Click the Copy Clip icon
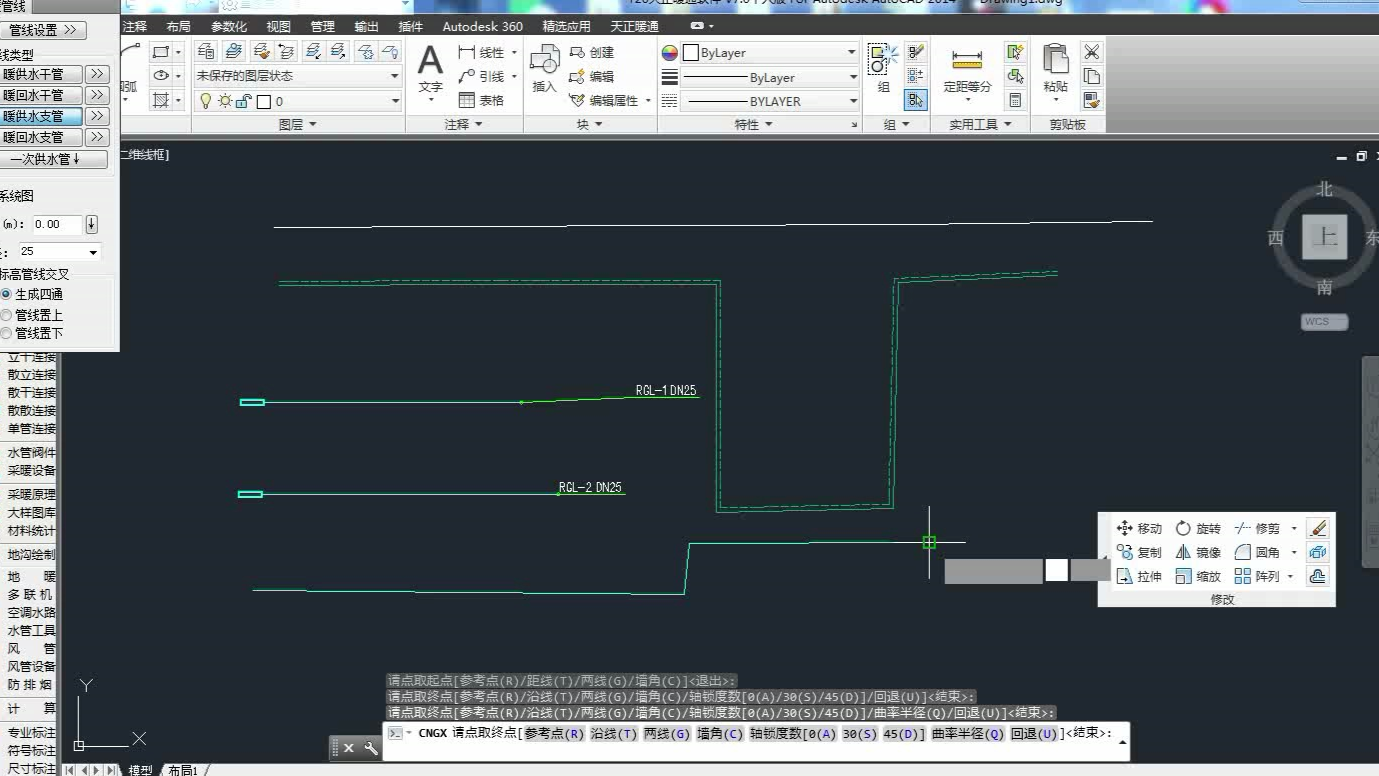This screenshot has width=1379, height=776. click(x=1092, y=76)
